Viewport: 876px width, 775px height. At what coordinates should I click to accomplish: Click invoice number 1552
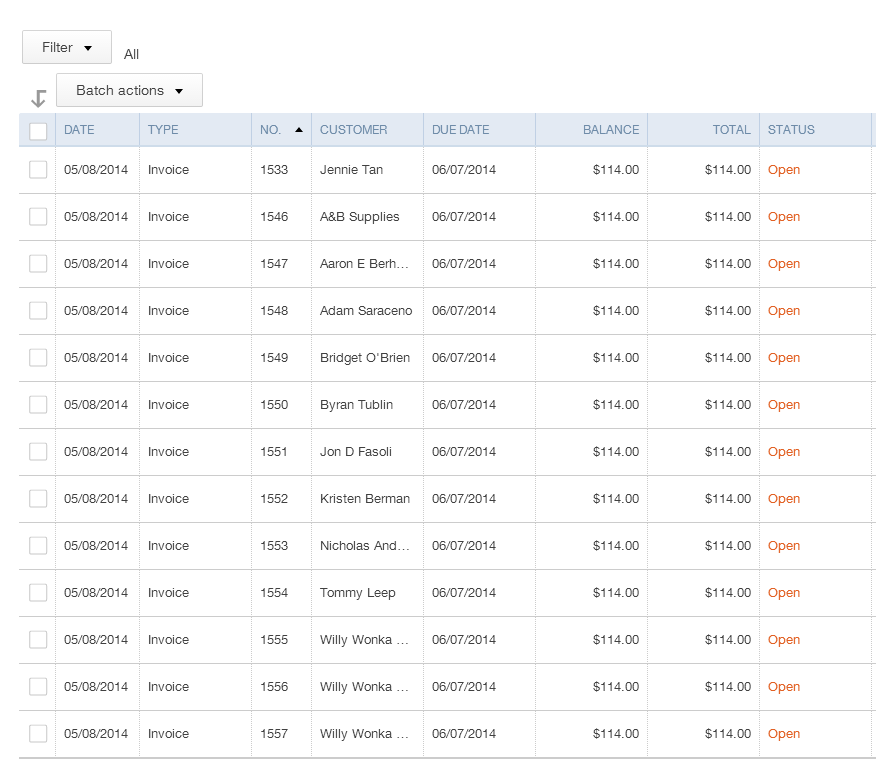point(274,498)
